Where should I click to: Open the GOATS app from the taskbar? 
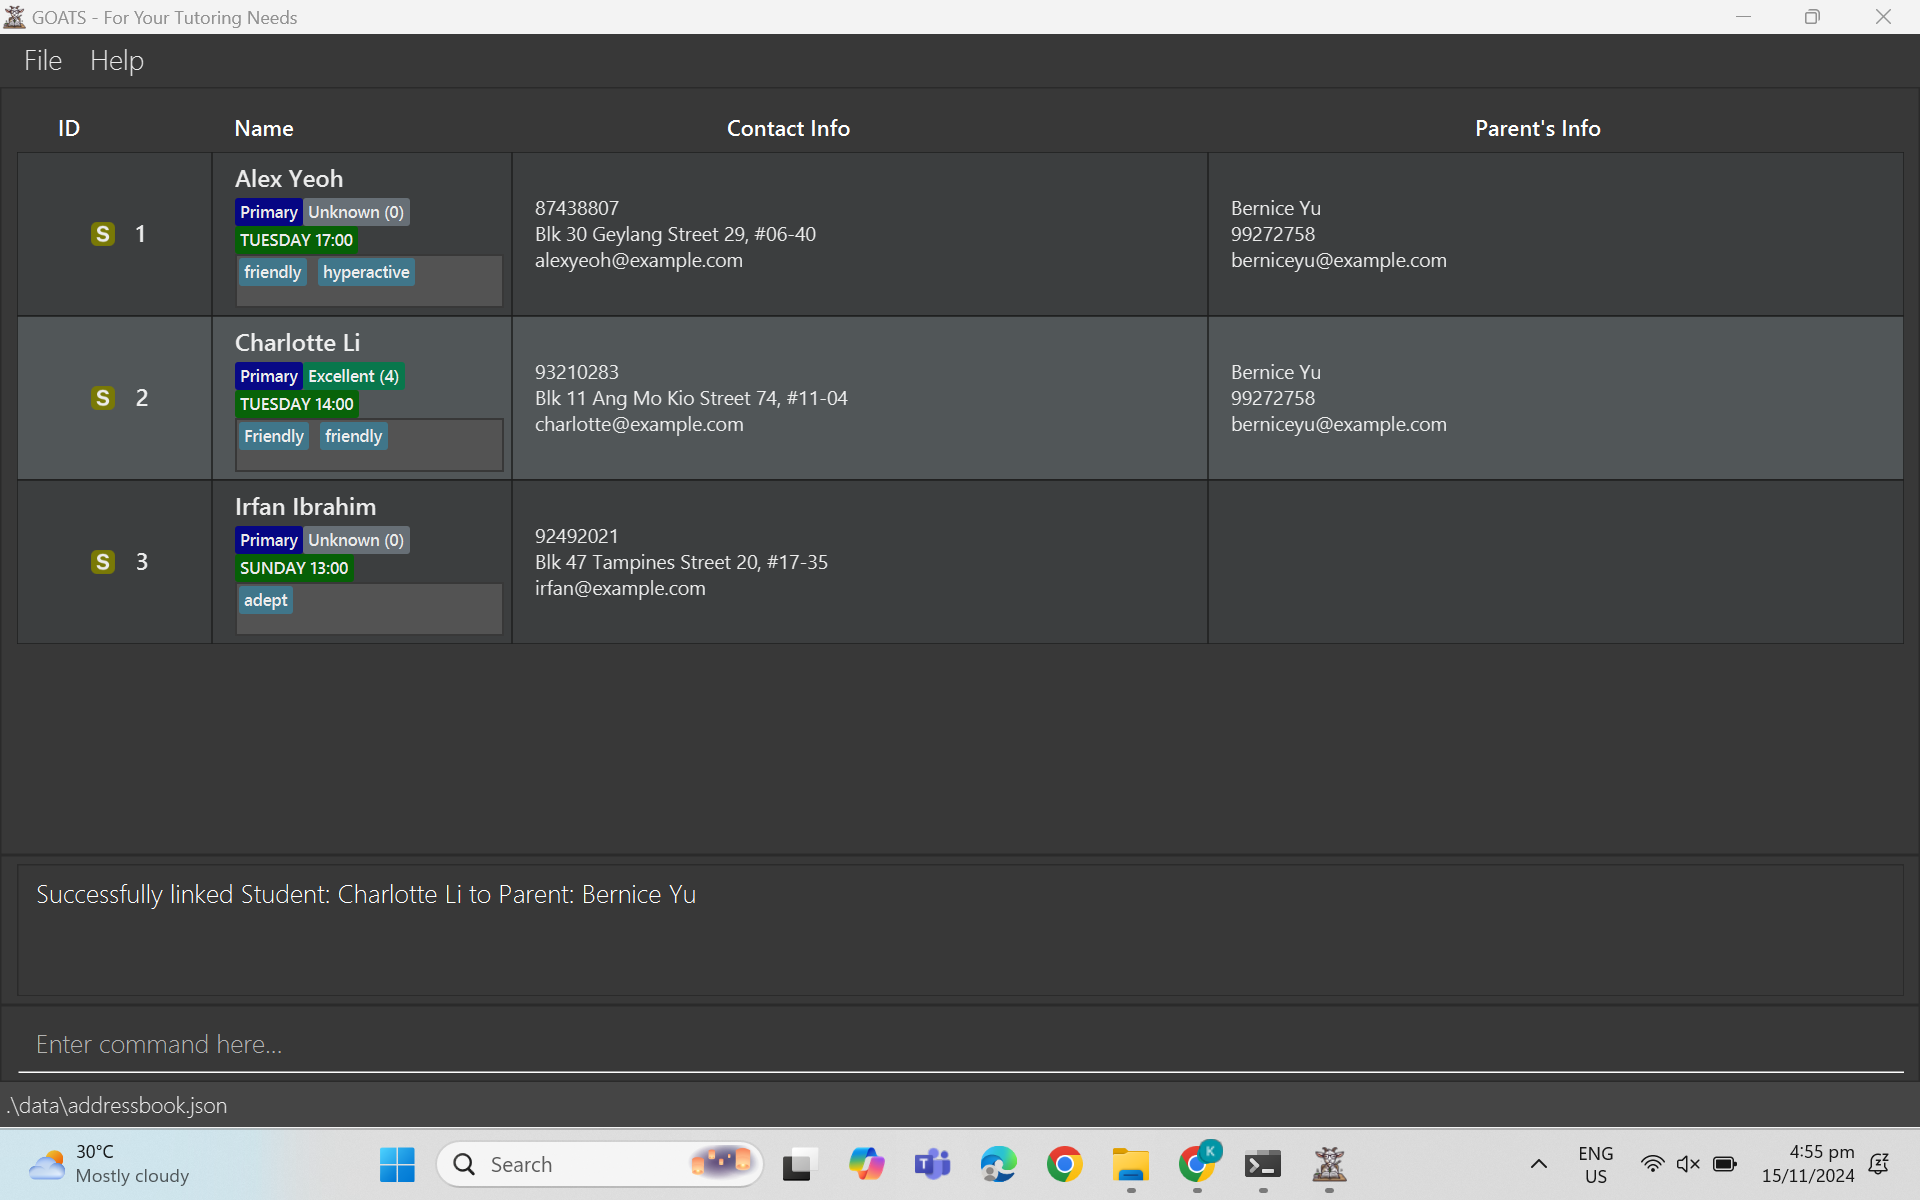(1329, 1164)
